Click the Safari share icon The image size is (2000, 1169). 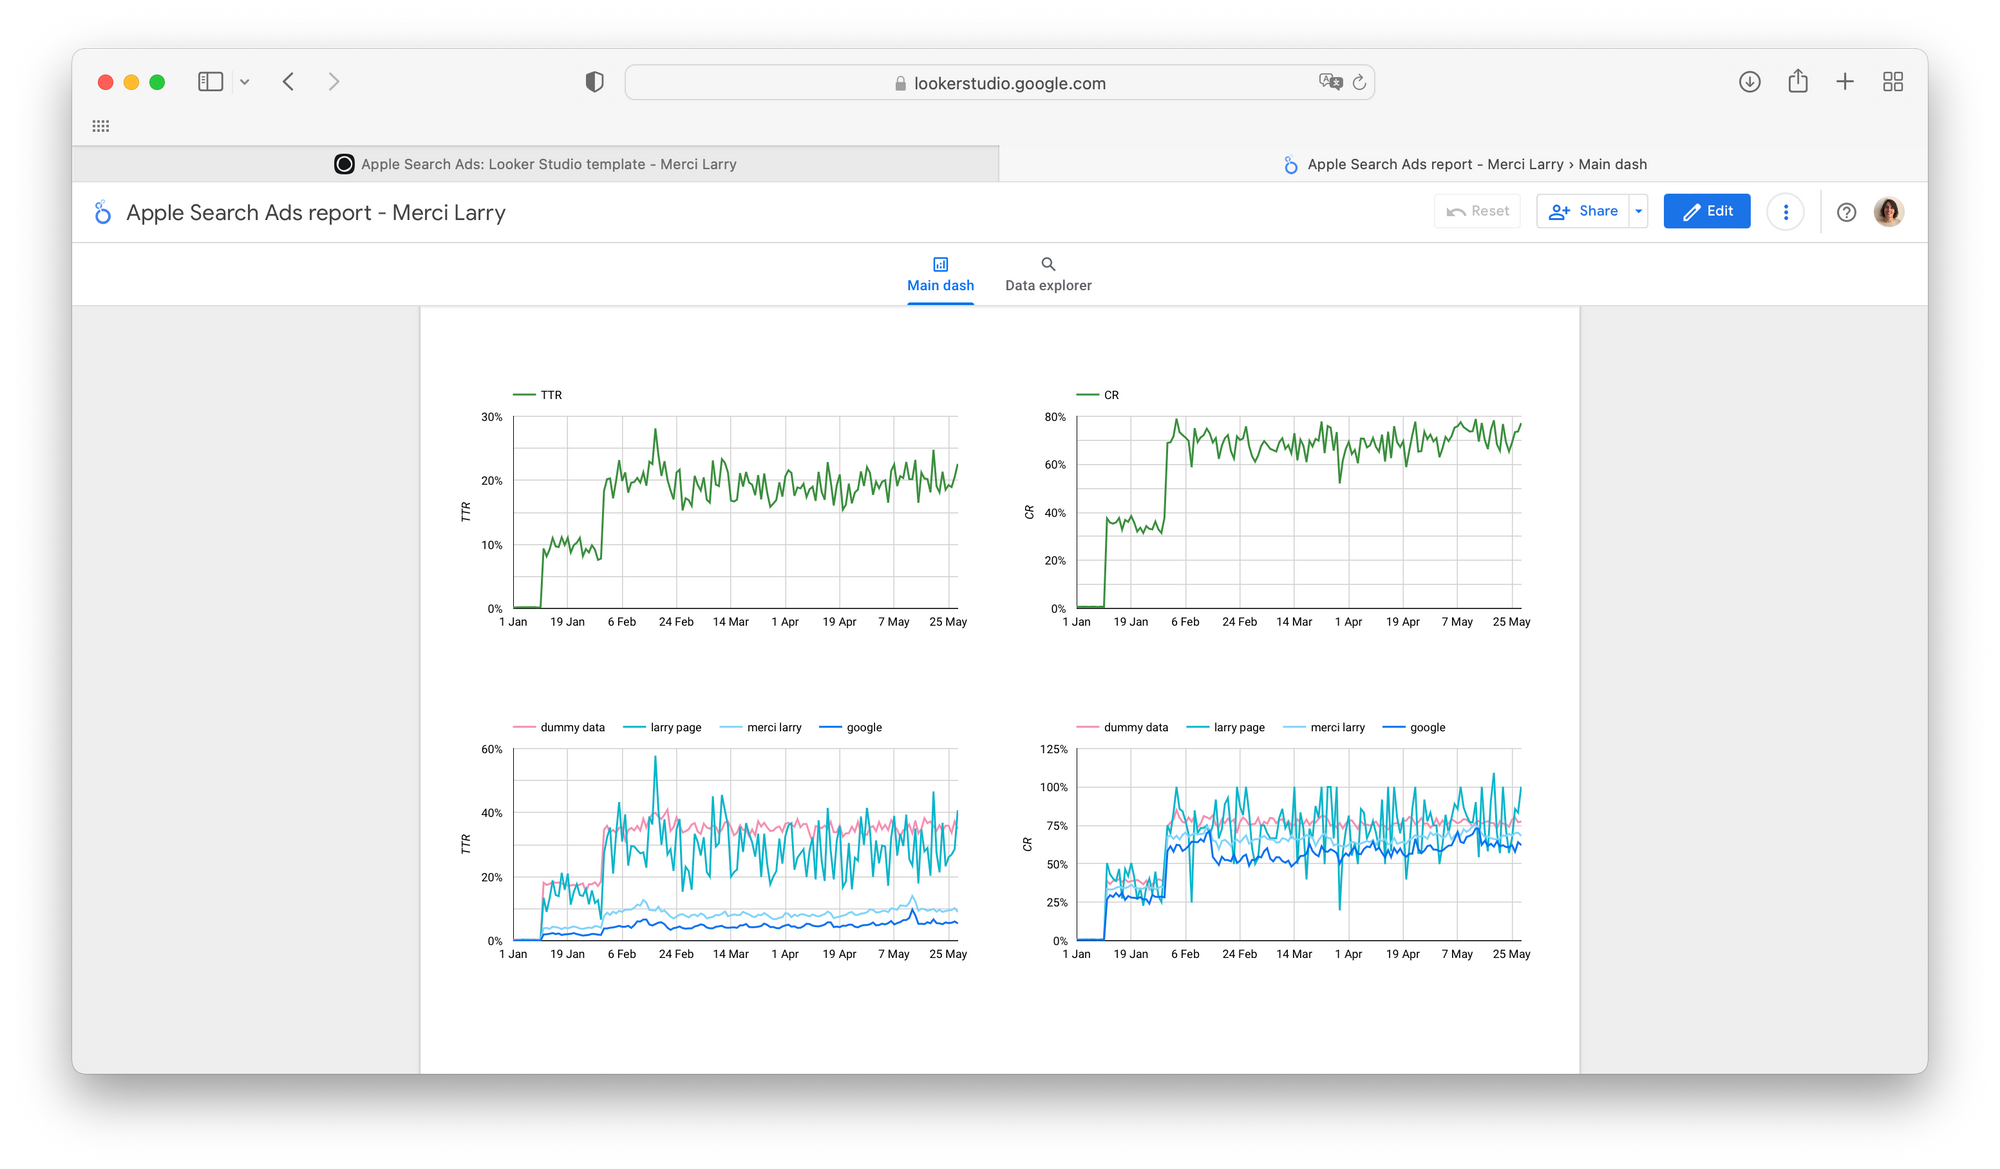pos(1797,82)
